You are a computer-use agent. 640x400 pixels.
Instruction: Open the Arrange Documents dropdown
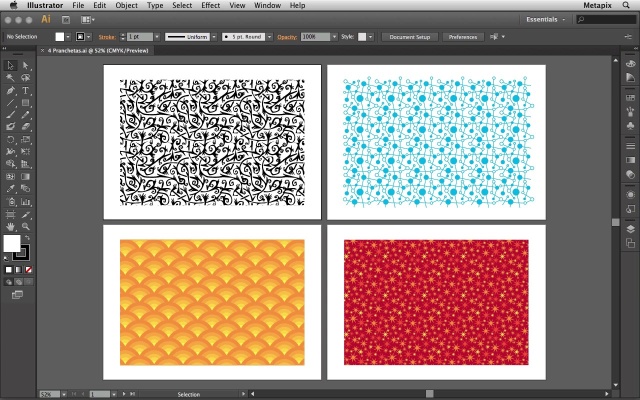(x=88, y=20)
